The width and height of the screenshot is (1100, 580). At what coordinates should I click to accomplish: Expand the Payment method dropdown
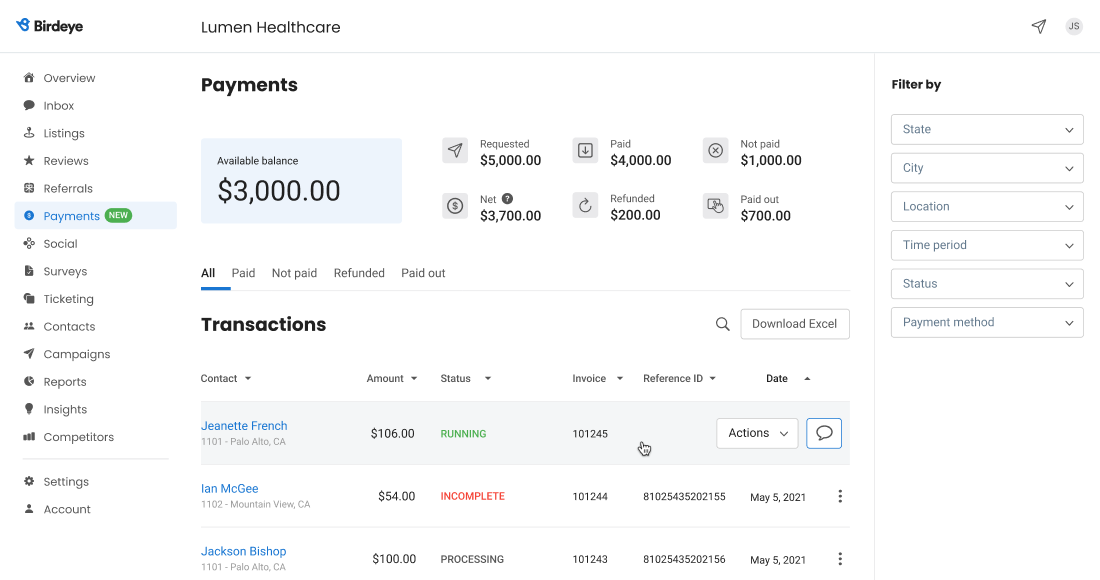(x=987, y=322)
